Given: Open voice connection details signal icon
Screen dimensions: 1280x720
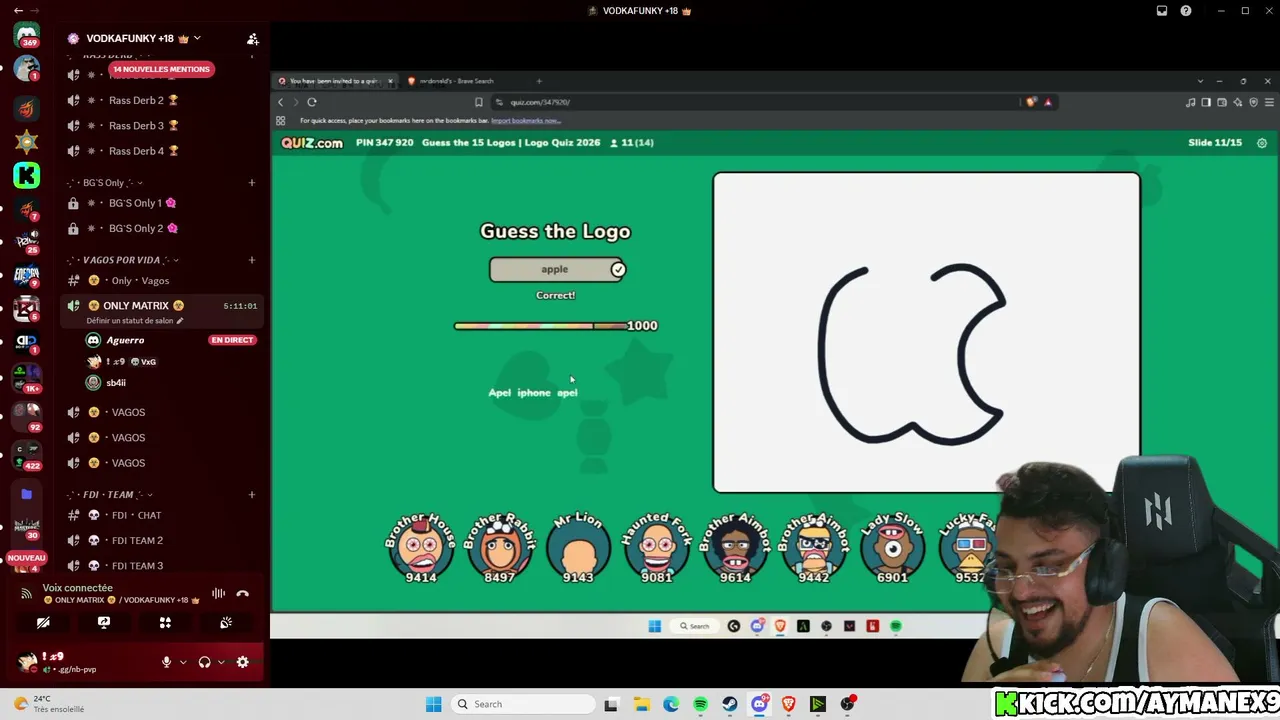Looking at the screenshot, I should click(x=27, y=594).
